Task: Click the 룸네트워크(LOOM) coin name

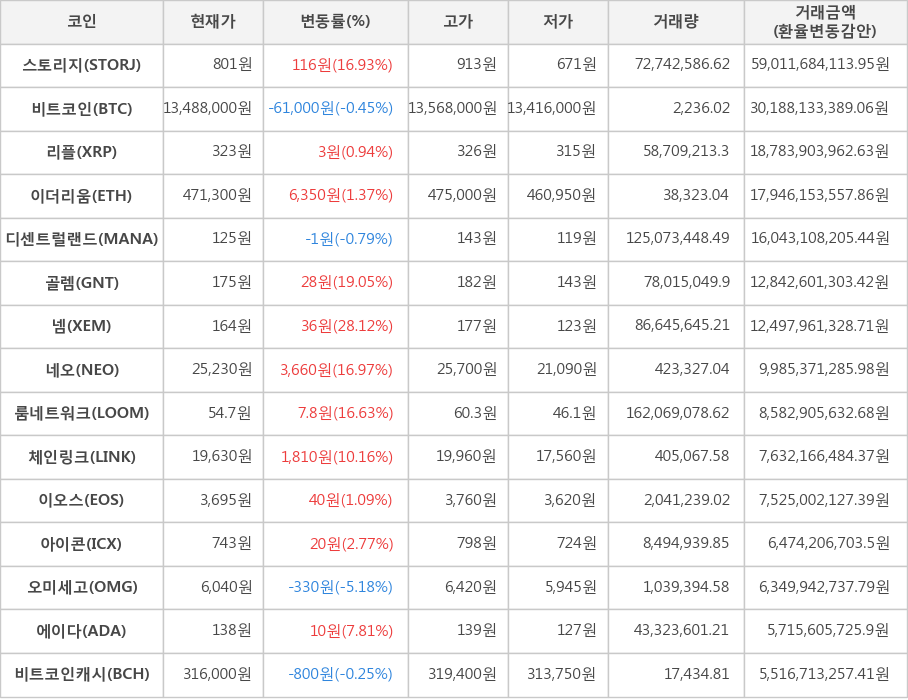Action: (82, 413)
